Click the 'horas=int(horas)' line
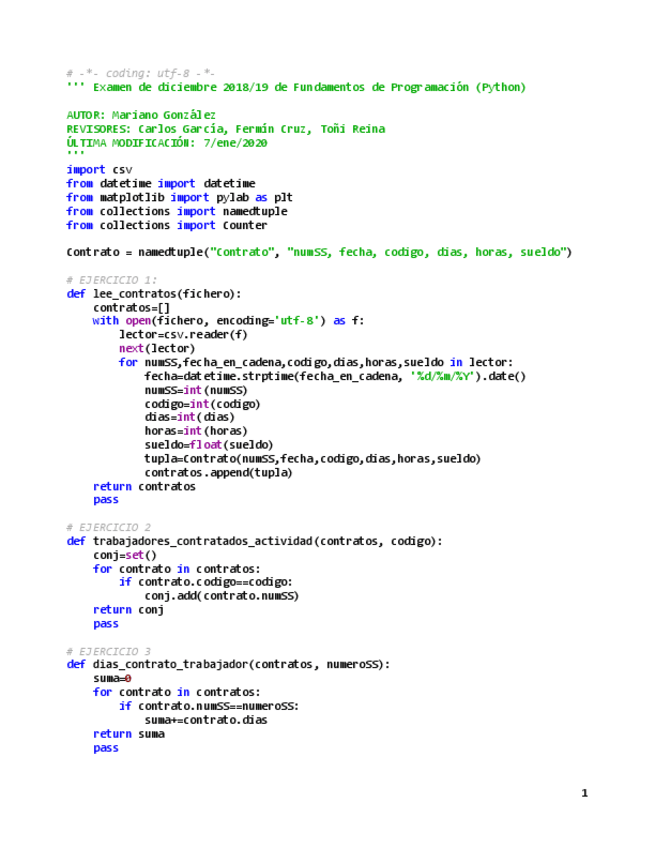 [196, 431]
